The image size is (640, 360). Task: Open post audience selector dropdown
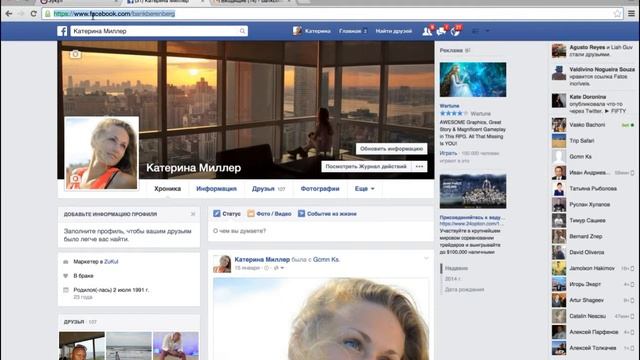click(x=278, y=268)
